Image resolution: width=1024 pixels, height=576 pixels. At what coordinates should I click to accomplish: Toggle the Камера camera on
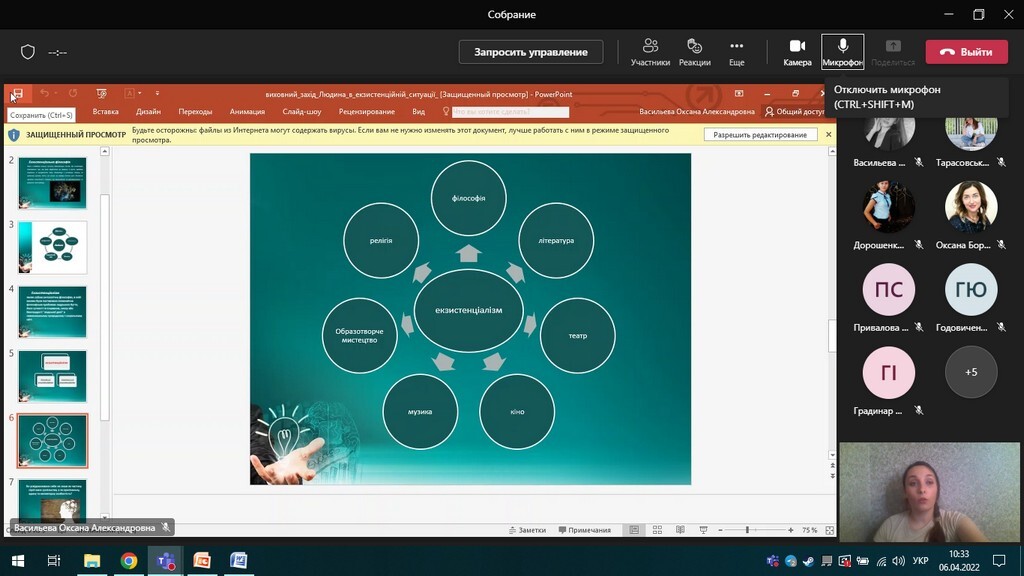point(797,51)
